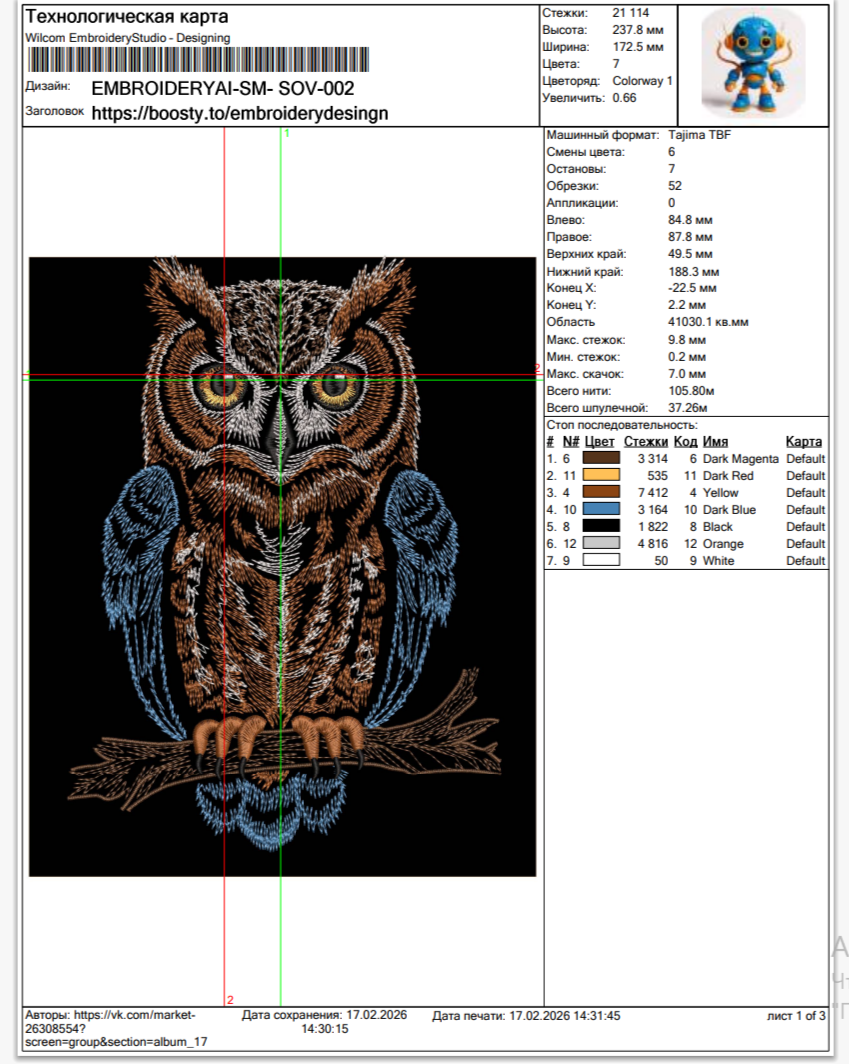Screen dimensions: 849x1064
Task: Click the Карта column header
Action: (x=803, y=441)
